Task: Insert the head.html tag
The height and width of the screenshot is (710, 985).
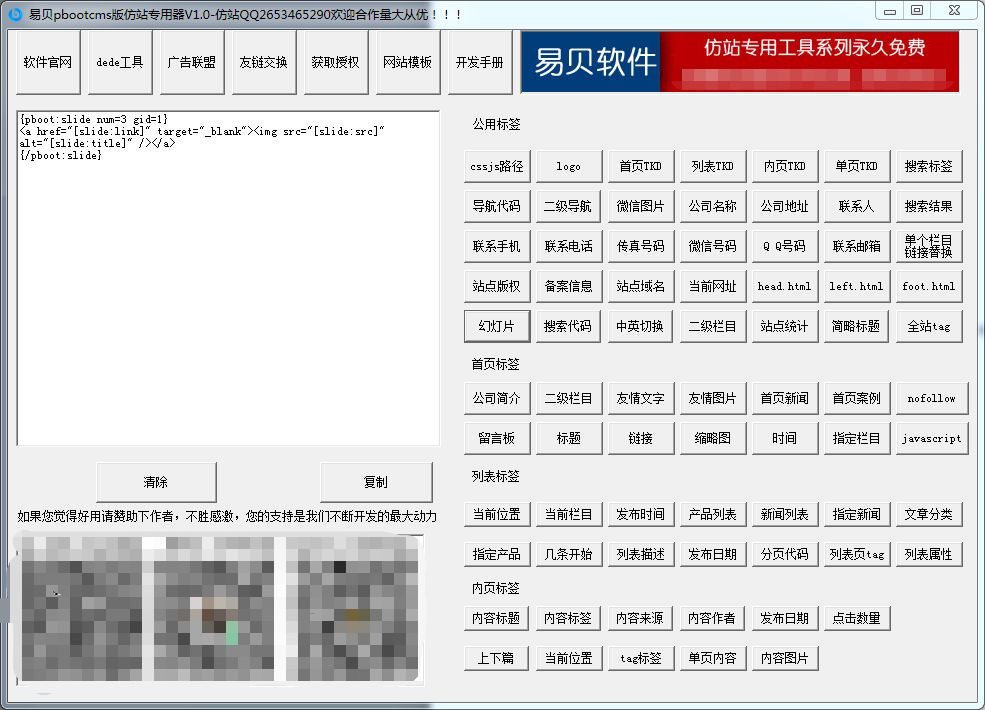Action: pyautogui.click(x=785, y=285)
